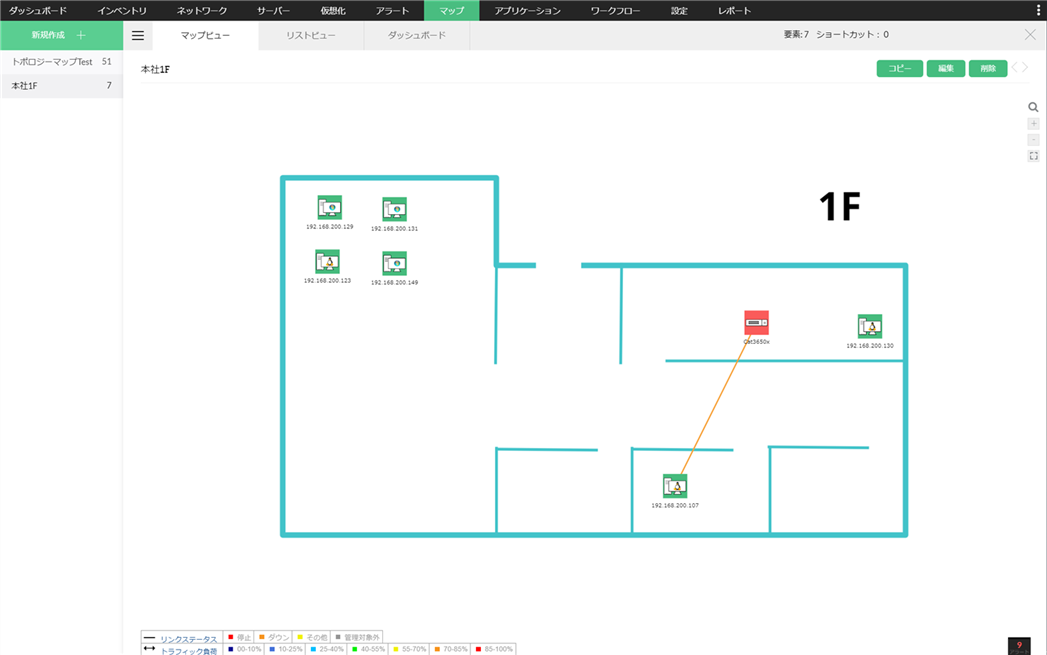Toggle fullscreen map view icon

click(1034, 156)
